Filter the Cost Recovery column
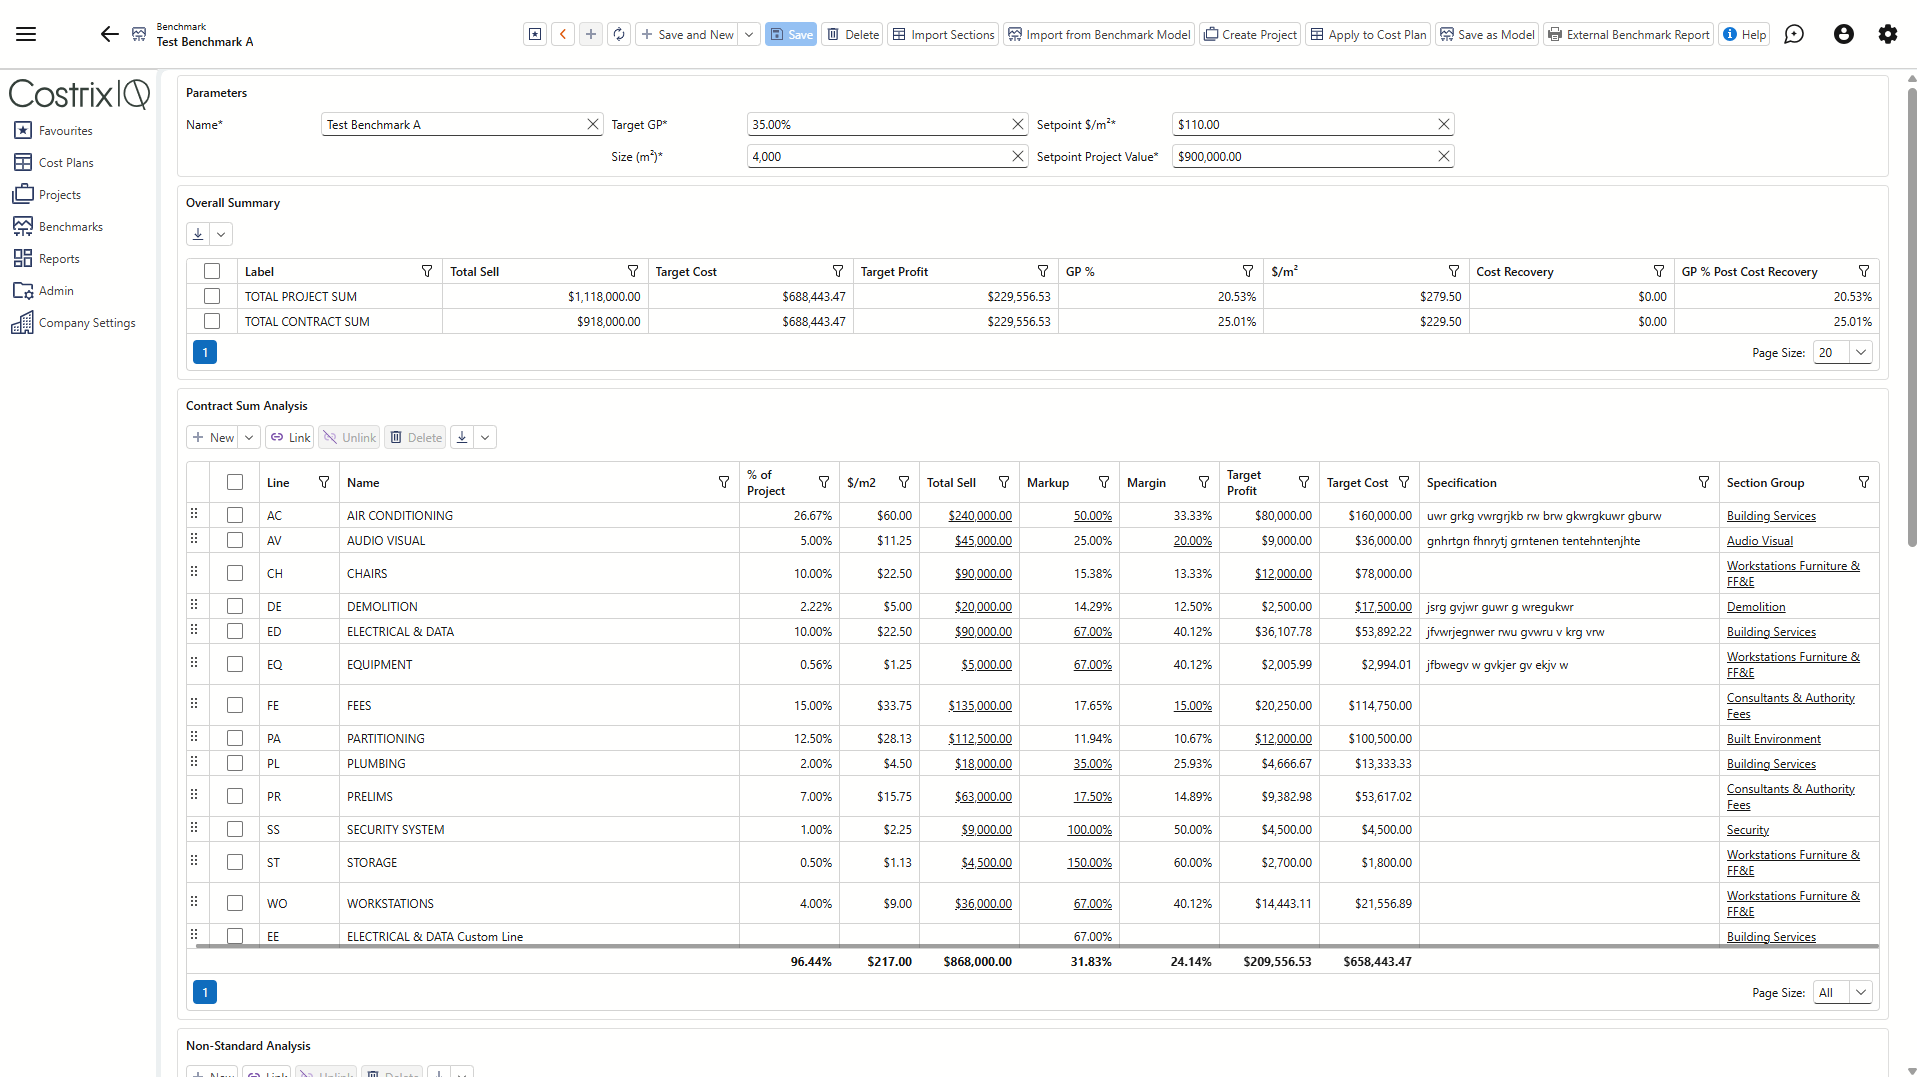 [1659, 271]
